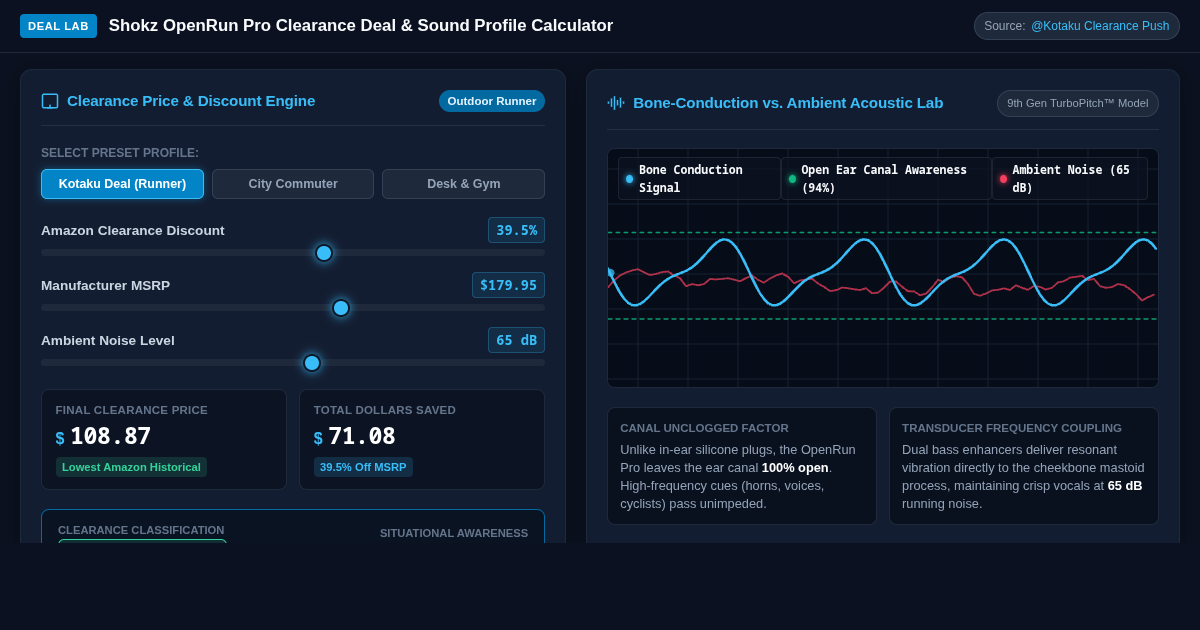Image resolution: width=1200 pixels, height=630 pixels.
Task: Click the Canal Unclogged Factor heading
Action: coord(704,428)
